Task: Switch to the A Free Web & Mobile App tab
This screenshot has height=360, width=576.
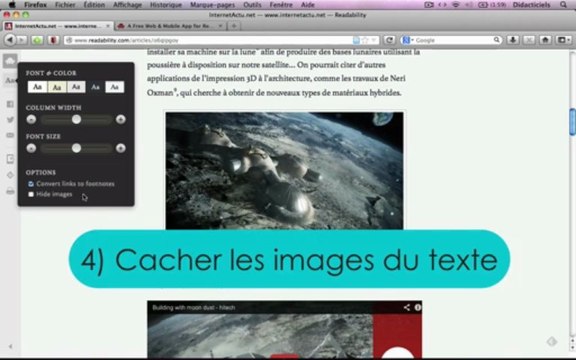Action: pos(170,26)
